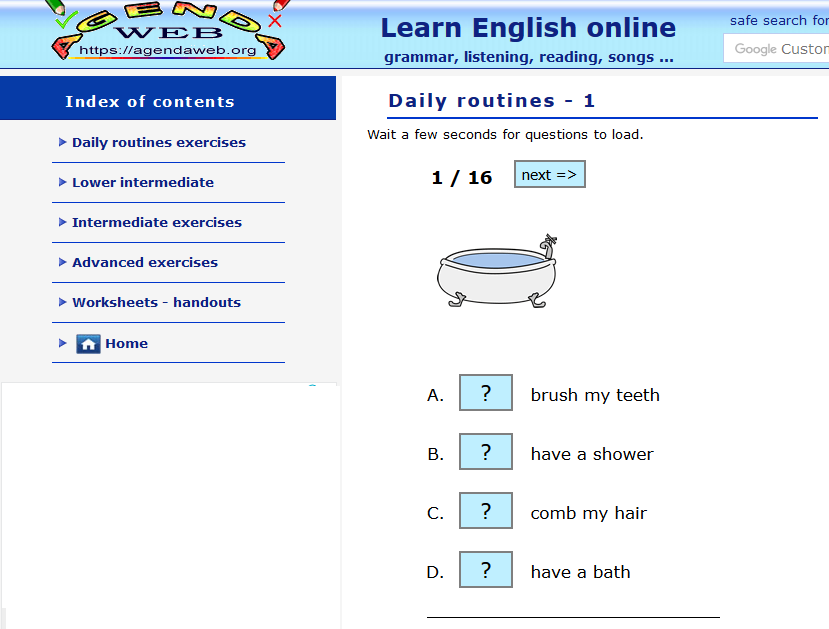Screen dimensions: 829x629
Task: Go to the next question
Action: coord(549,175)
